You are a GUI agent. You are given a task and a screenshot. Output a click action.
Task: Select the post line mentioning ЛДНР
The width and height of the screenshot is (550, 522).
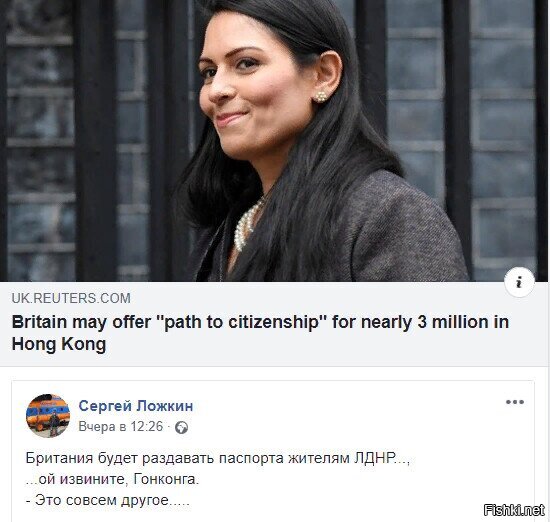click(x=217, y=458)
